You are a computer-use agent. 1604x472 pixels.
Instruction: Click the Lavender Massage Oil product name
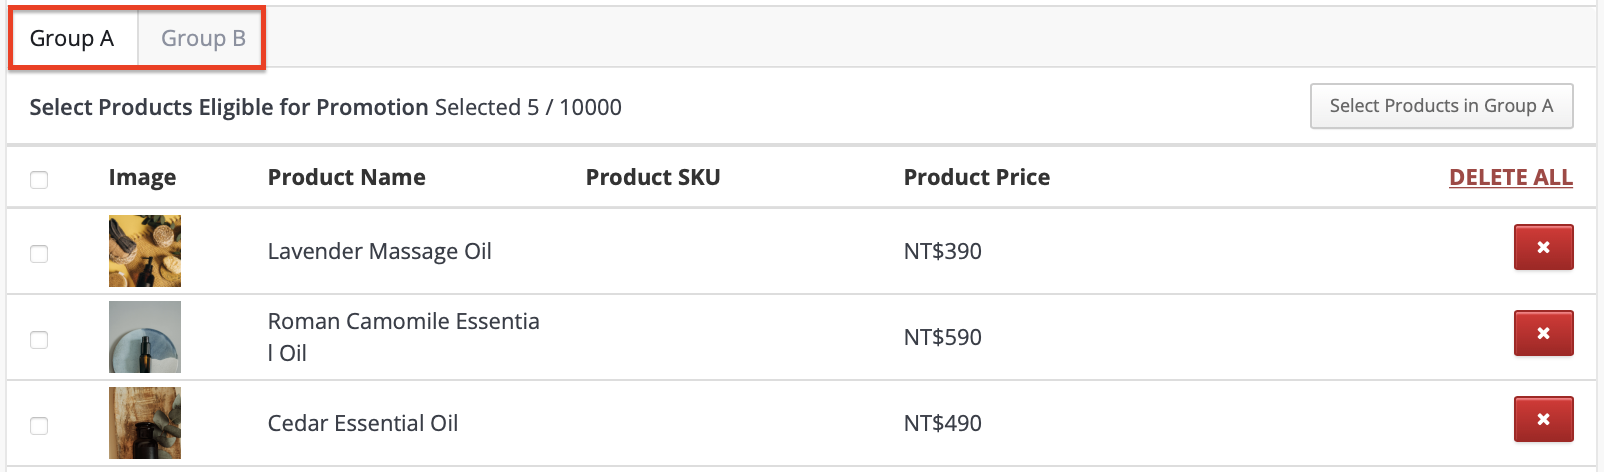pyautogui.click(x=379, y=251)
